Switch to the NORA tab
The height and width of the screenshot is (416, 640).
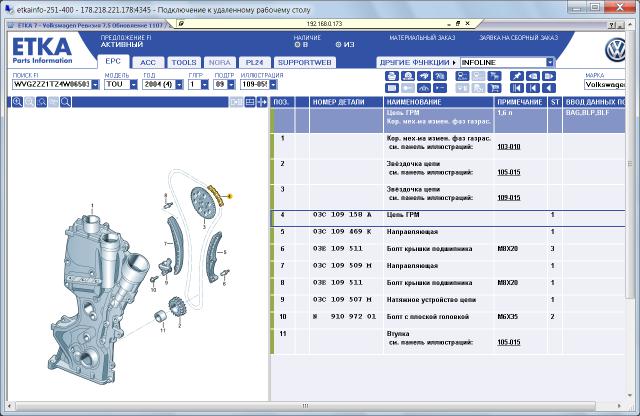point(220,62)
